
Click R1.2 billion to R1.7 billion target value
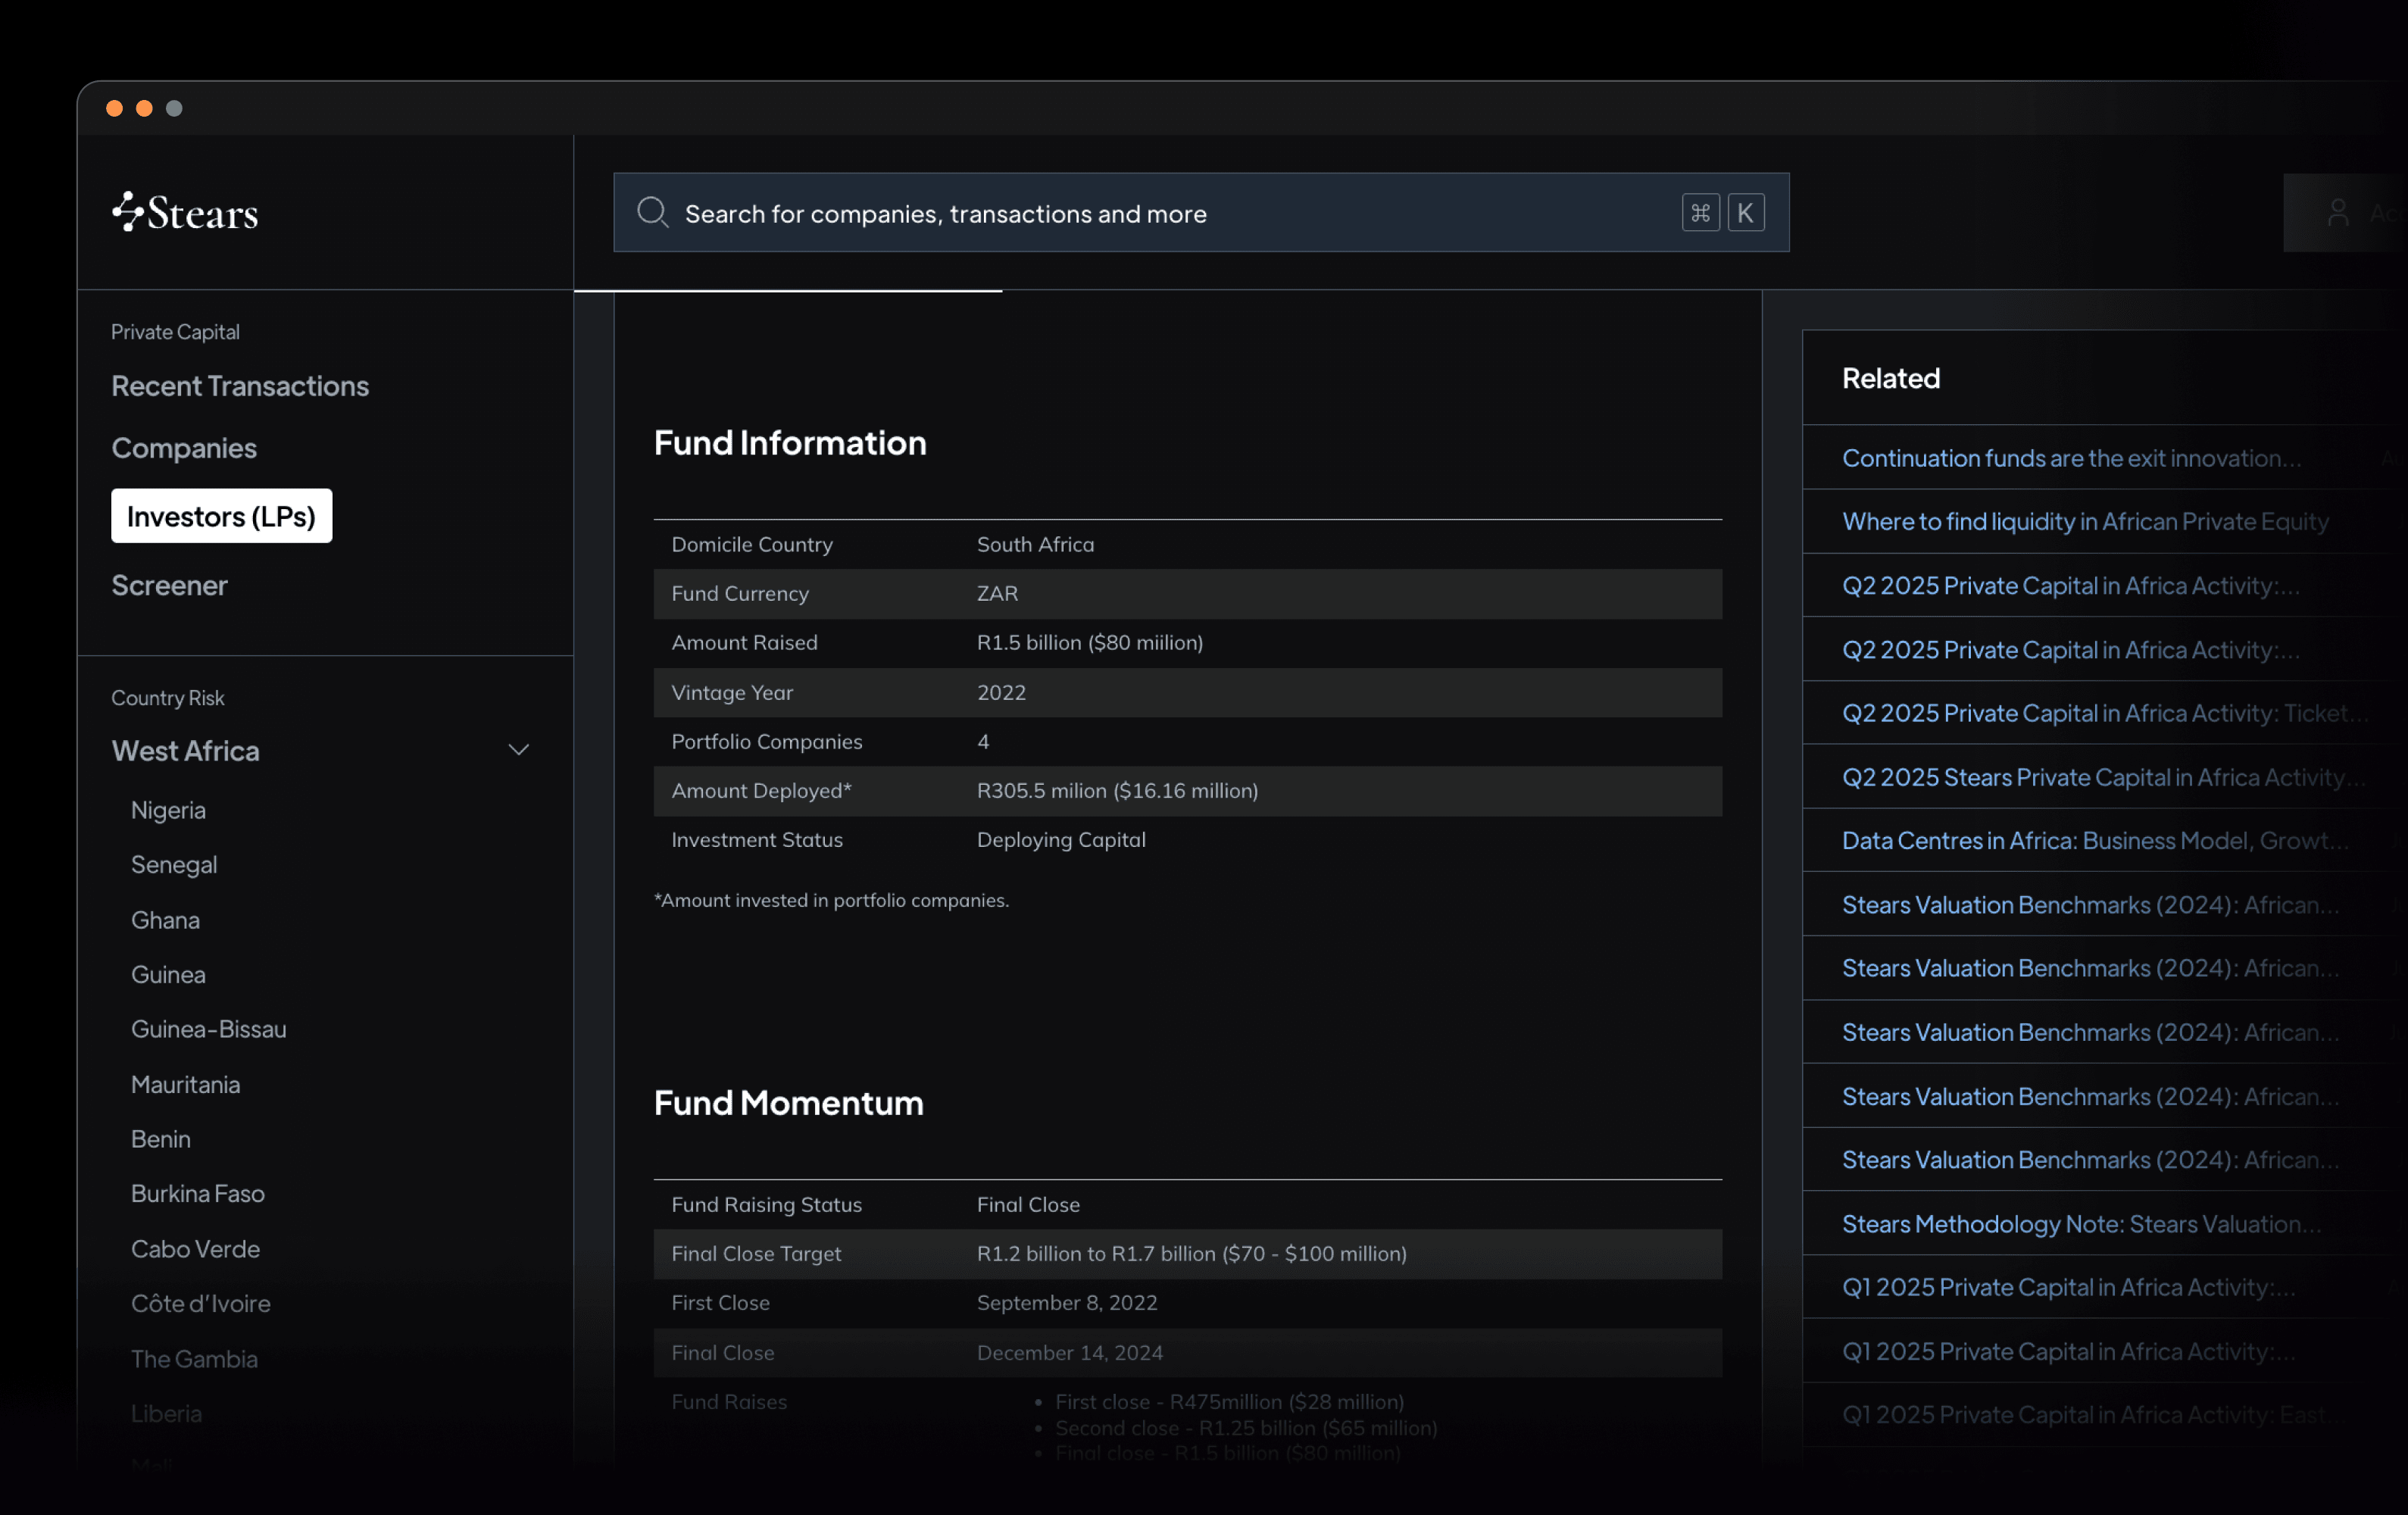click(x=1191, y=1253)
